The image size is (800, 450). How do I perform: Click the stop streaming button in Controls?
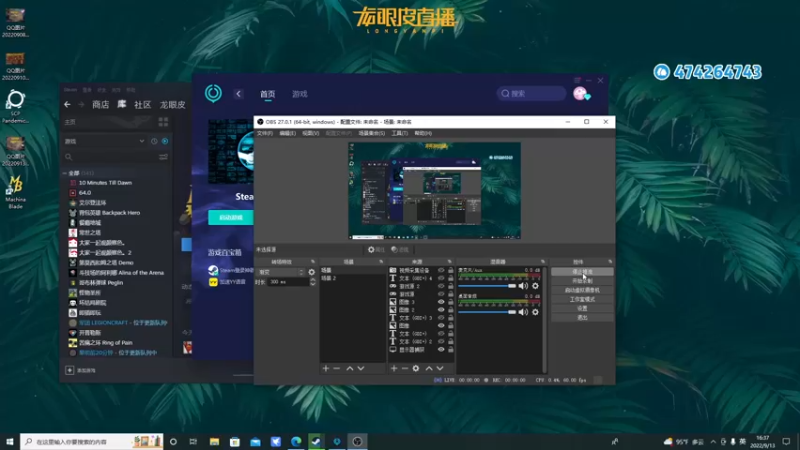tap(582, 272)
